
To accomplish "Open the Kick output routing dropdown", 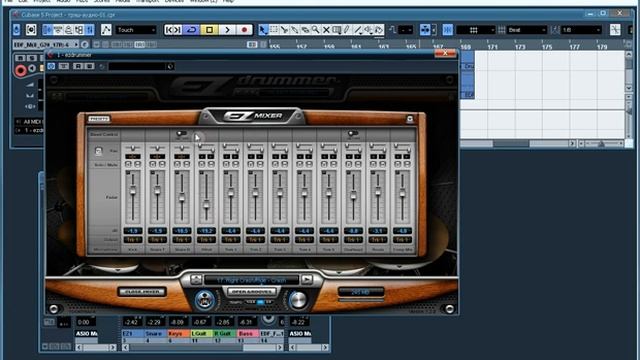I will [133, 240].
